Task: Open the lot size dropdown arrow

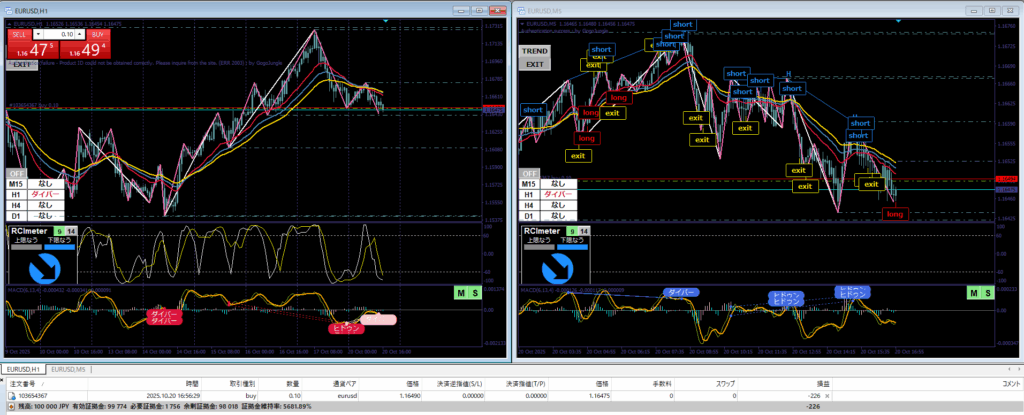Action: [48, 33]
